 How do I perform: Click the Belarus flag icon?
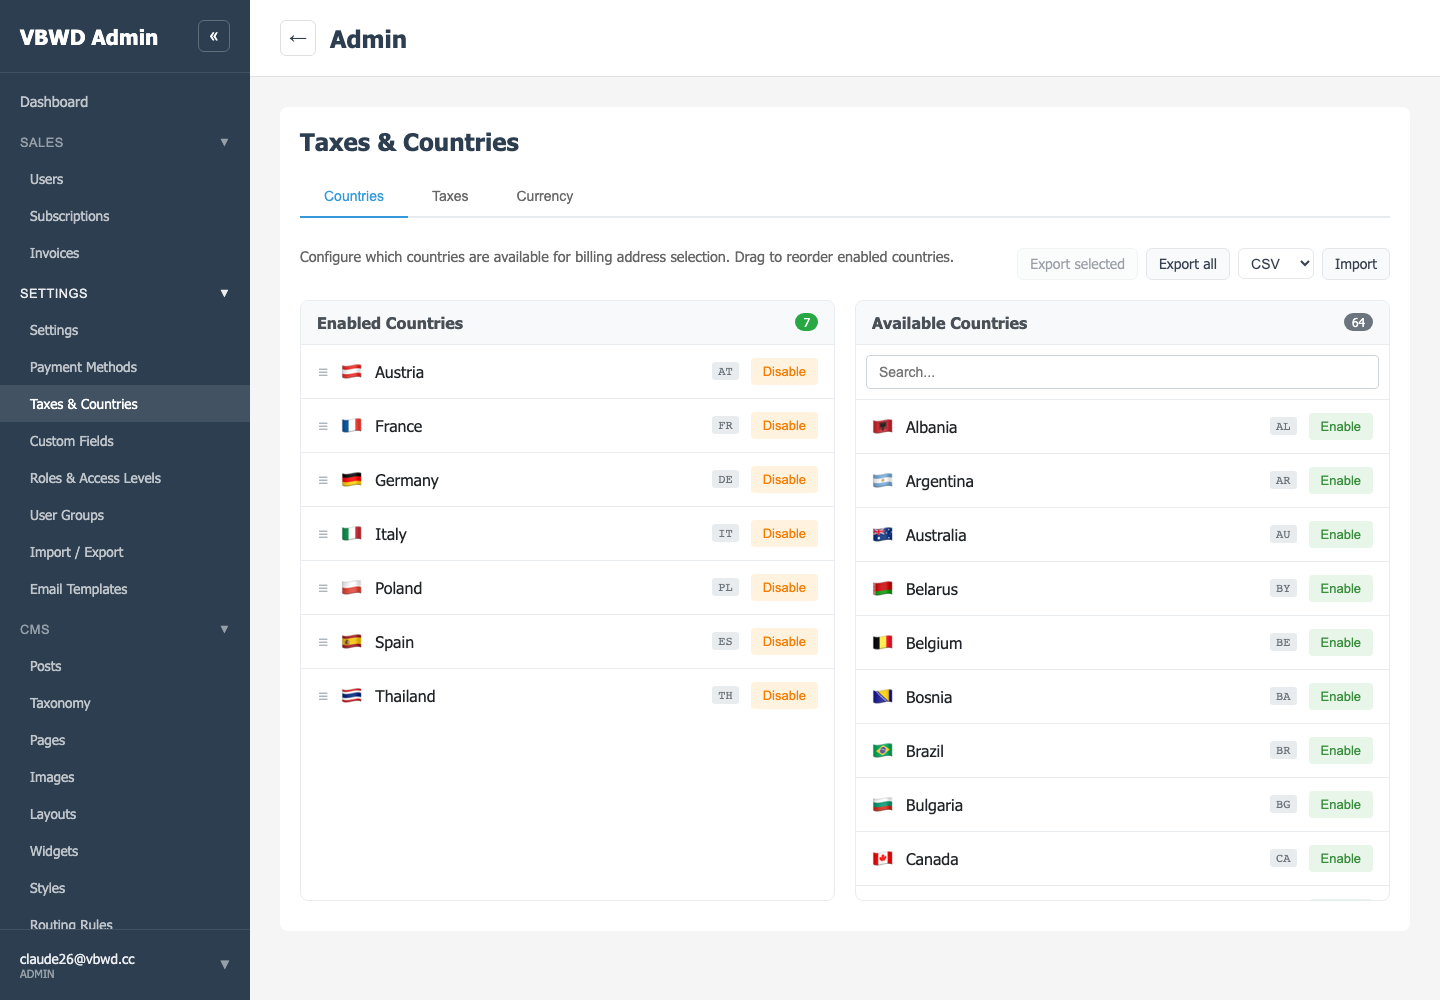point(883,589)
